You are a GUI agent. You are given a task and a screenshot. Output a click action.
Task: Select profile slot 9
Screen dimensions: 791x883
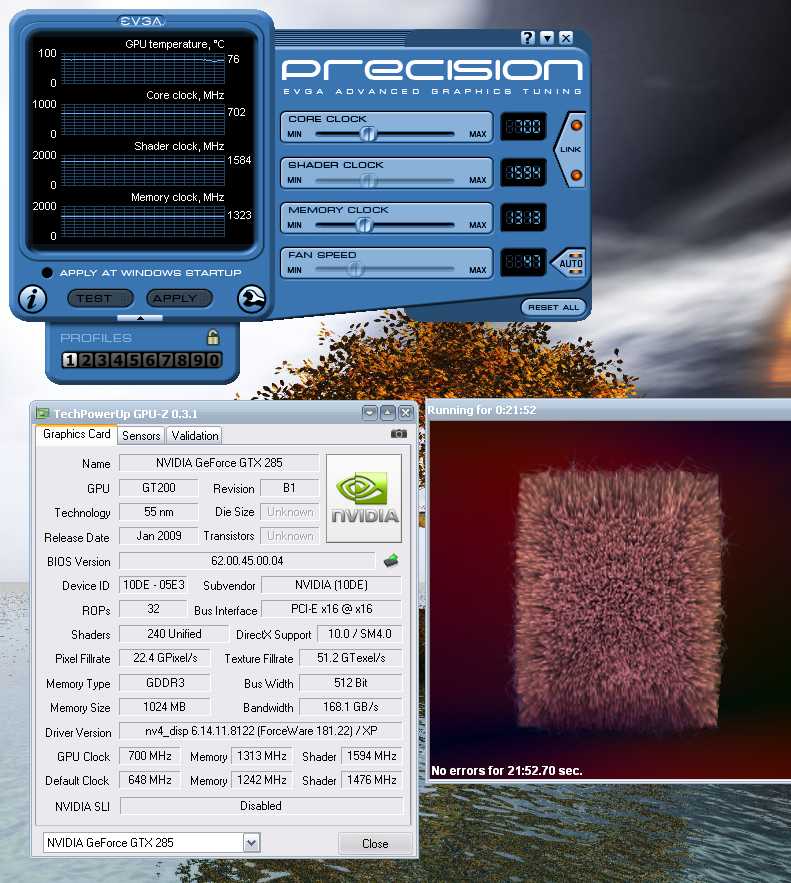tap(198, 360)
